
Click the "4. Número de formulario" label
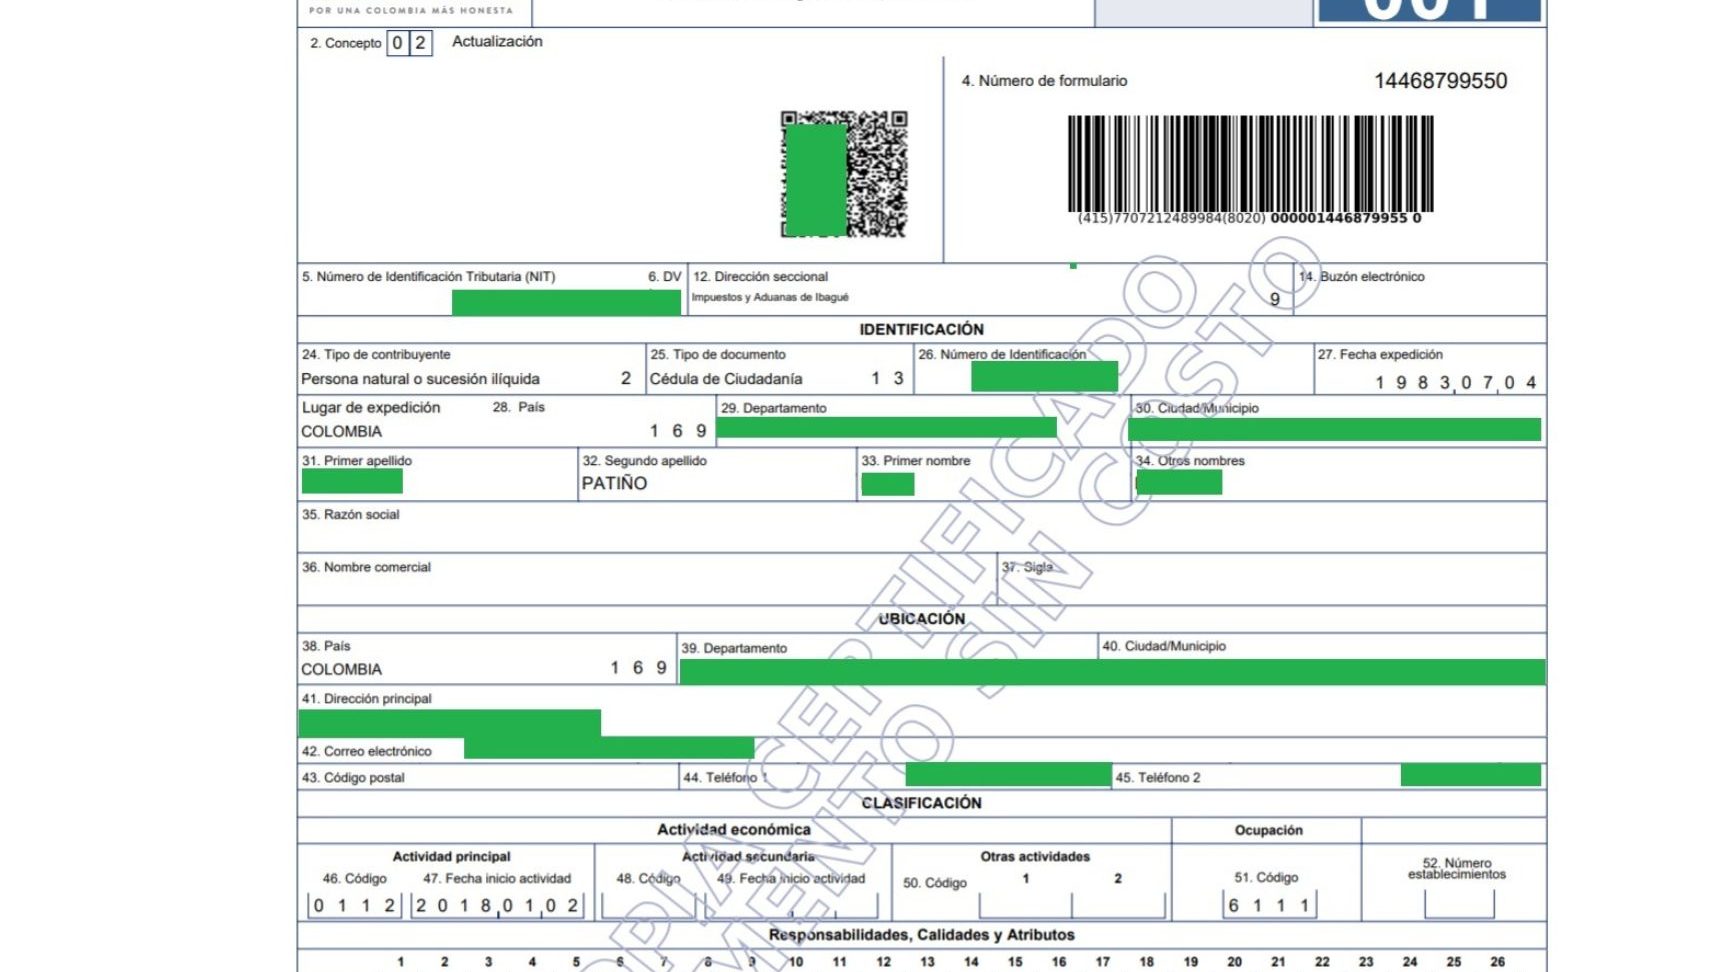pyautogui.click(x=1044, y=81)
